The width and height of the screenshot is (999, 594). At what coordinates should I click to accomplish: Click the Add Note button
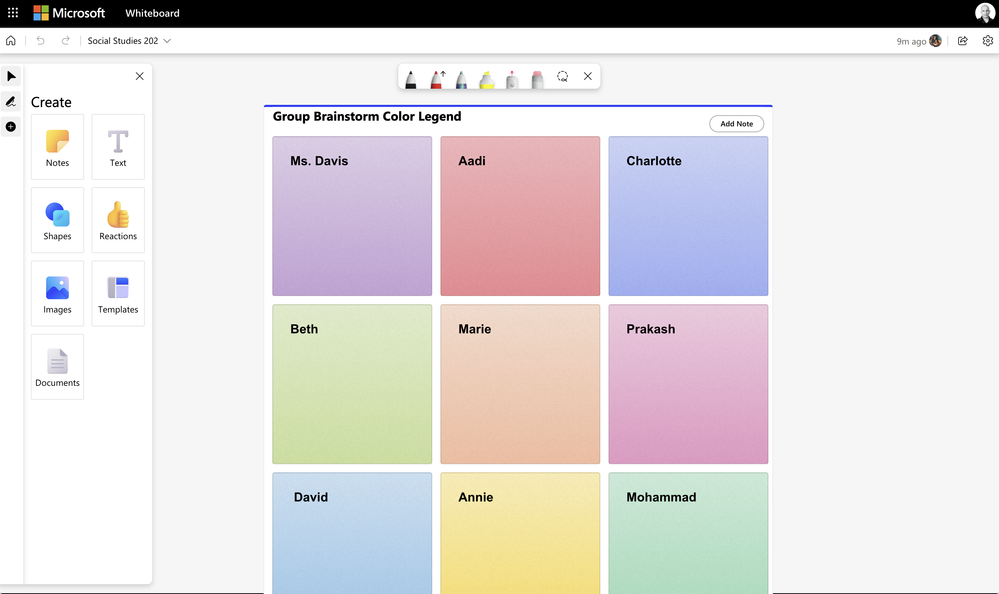tap(737, 124)
